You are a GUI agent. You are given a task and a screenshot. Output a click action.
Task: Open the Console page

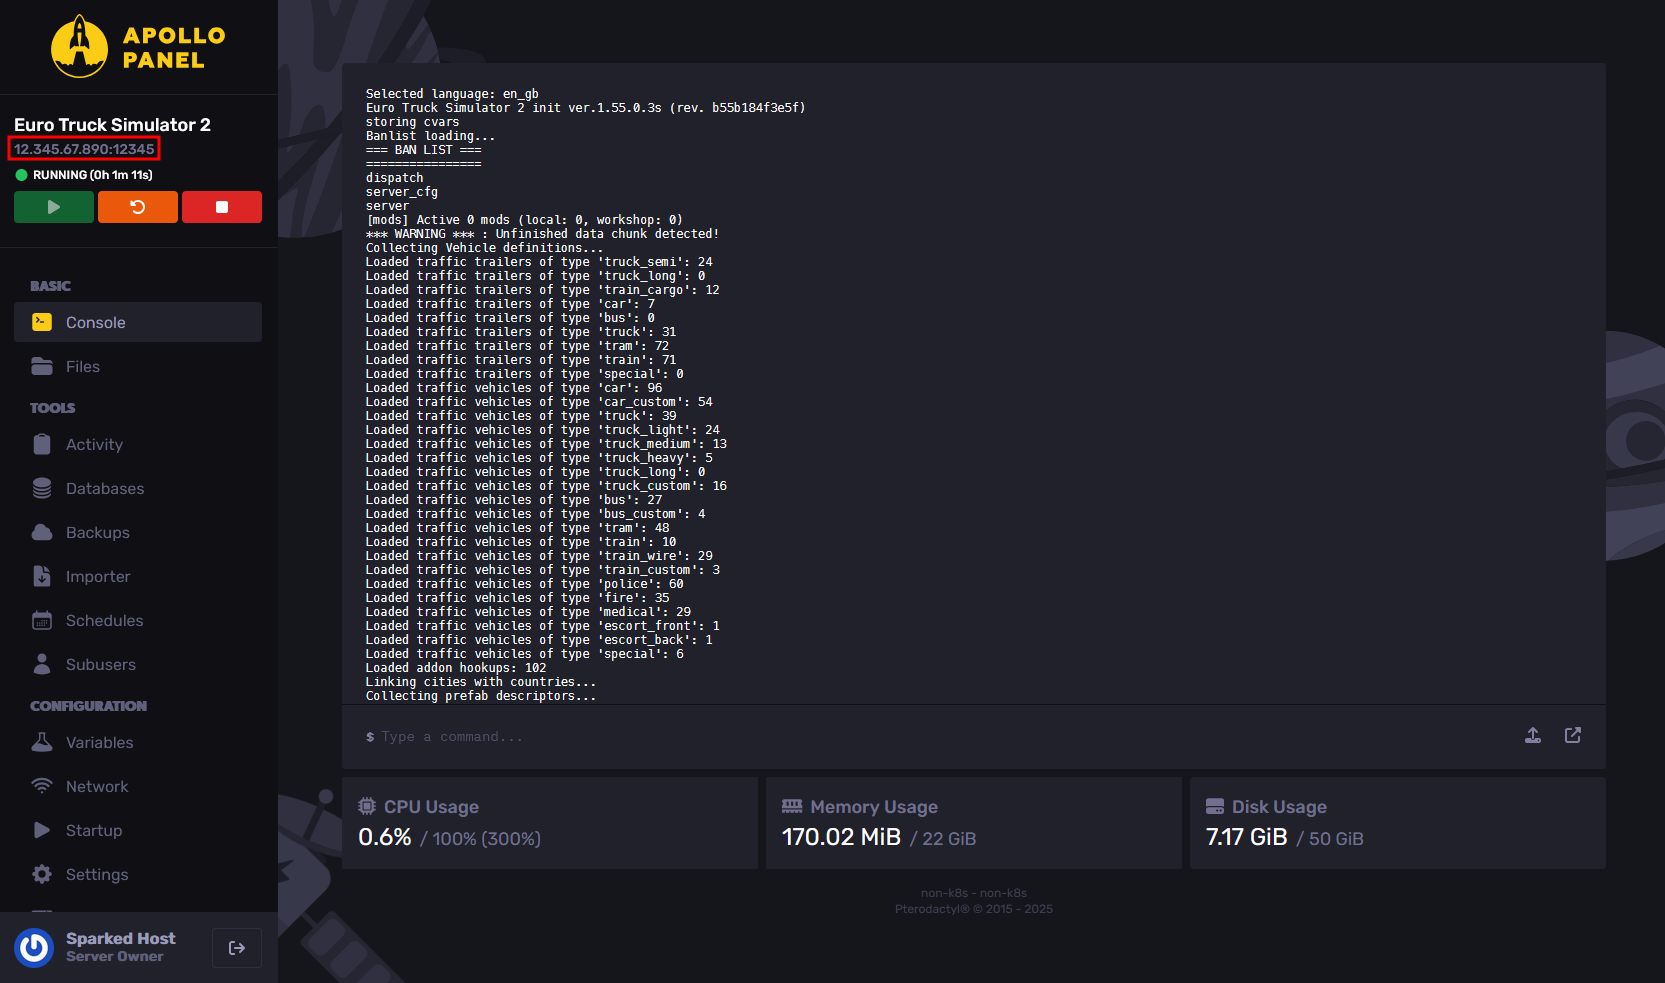click(x=138, y=322)
